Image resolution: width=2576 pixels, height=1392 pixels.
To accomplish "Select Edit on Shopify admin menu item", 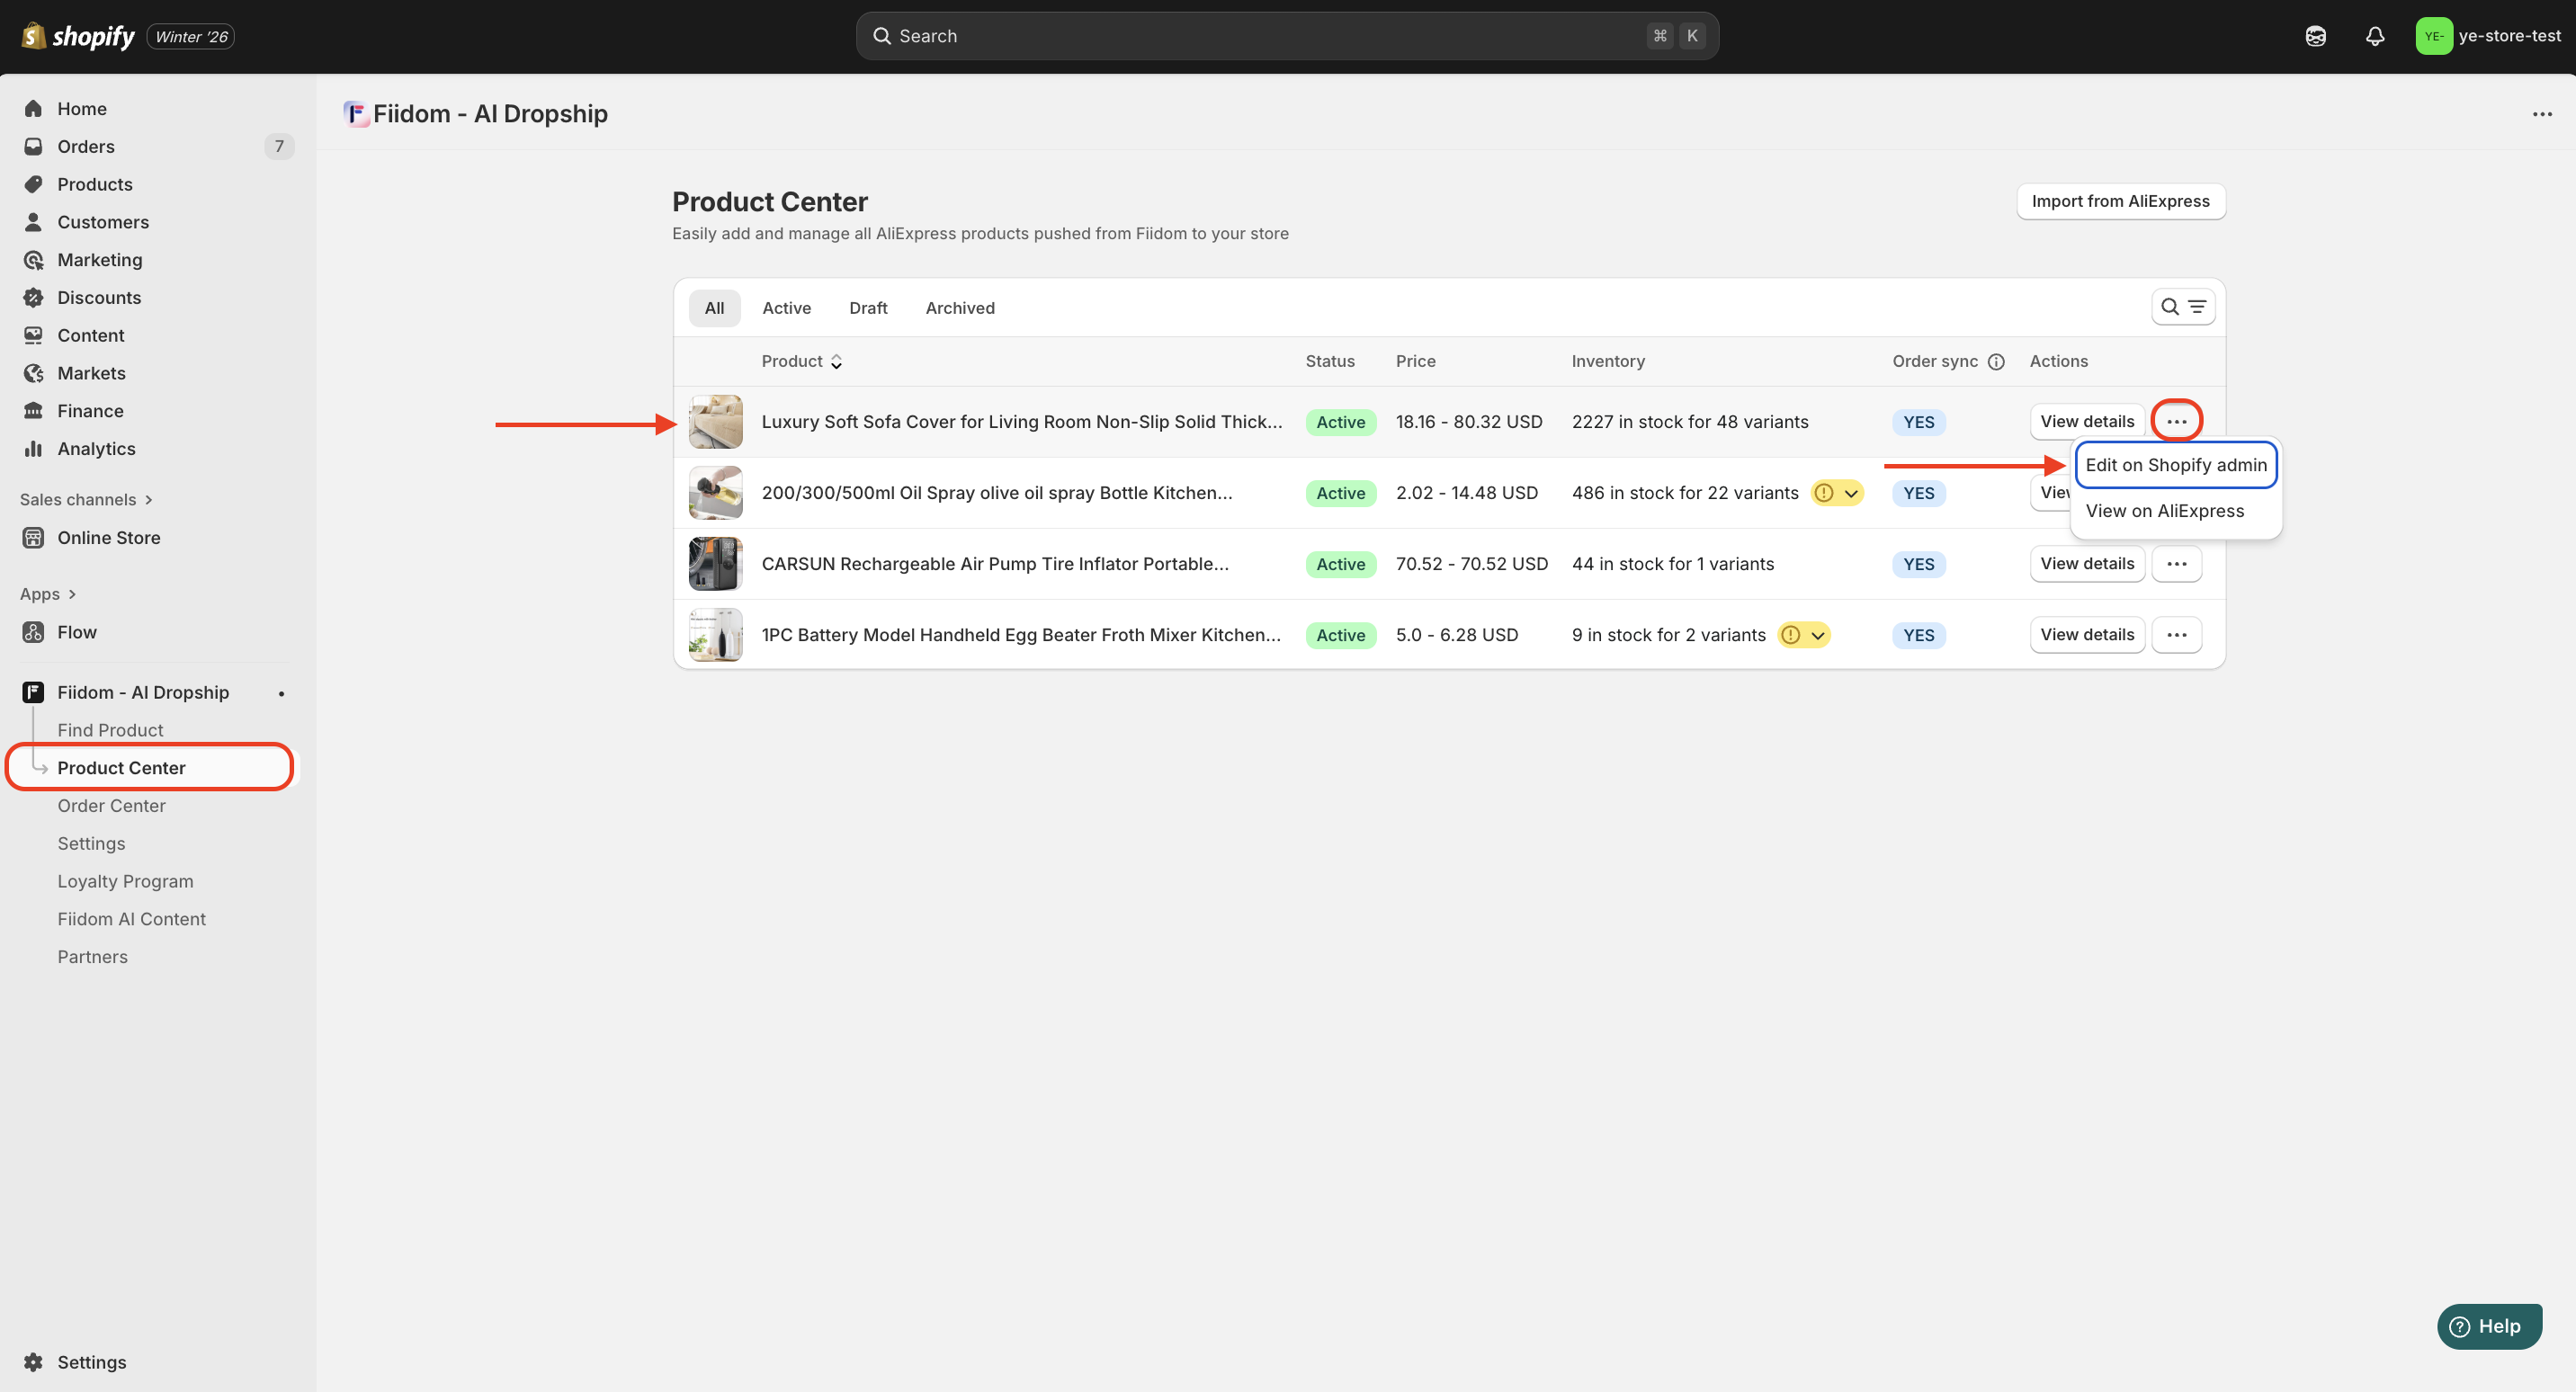I will pos(2175,465).
